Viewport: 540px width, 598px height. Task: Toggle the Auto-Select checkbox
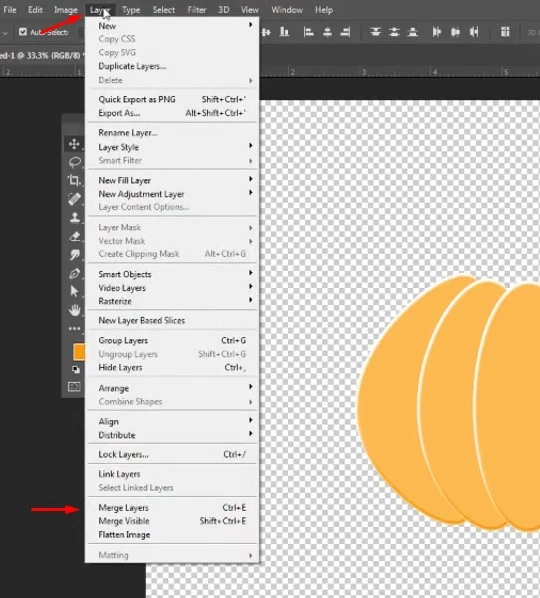pyautogui.click(x=23, y=32)
